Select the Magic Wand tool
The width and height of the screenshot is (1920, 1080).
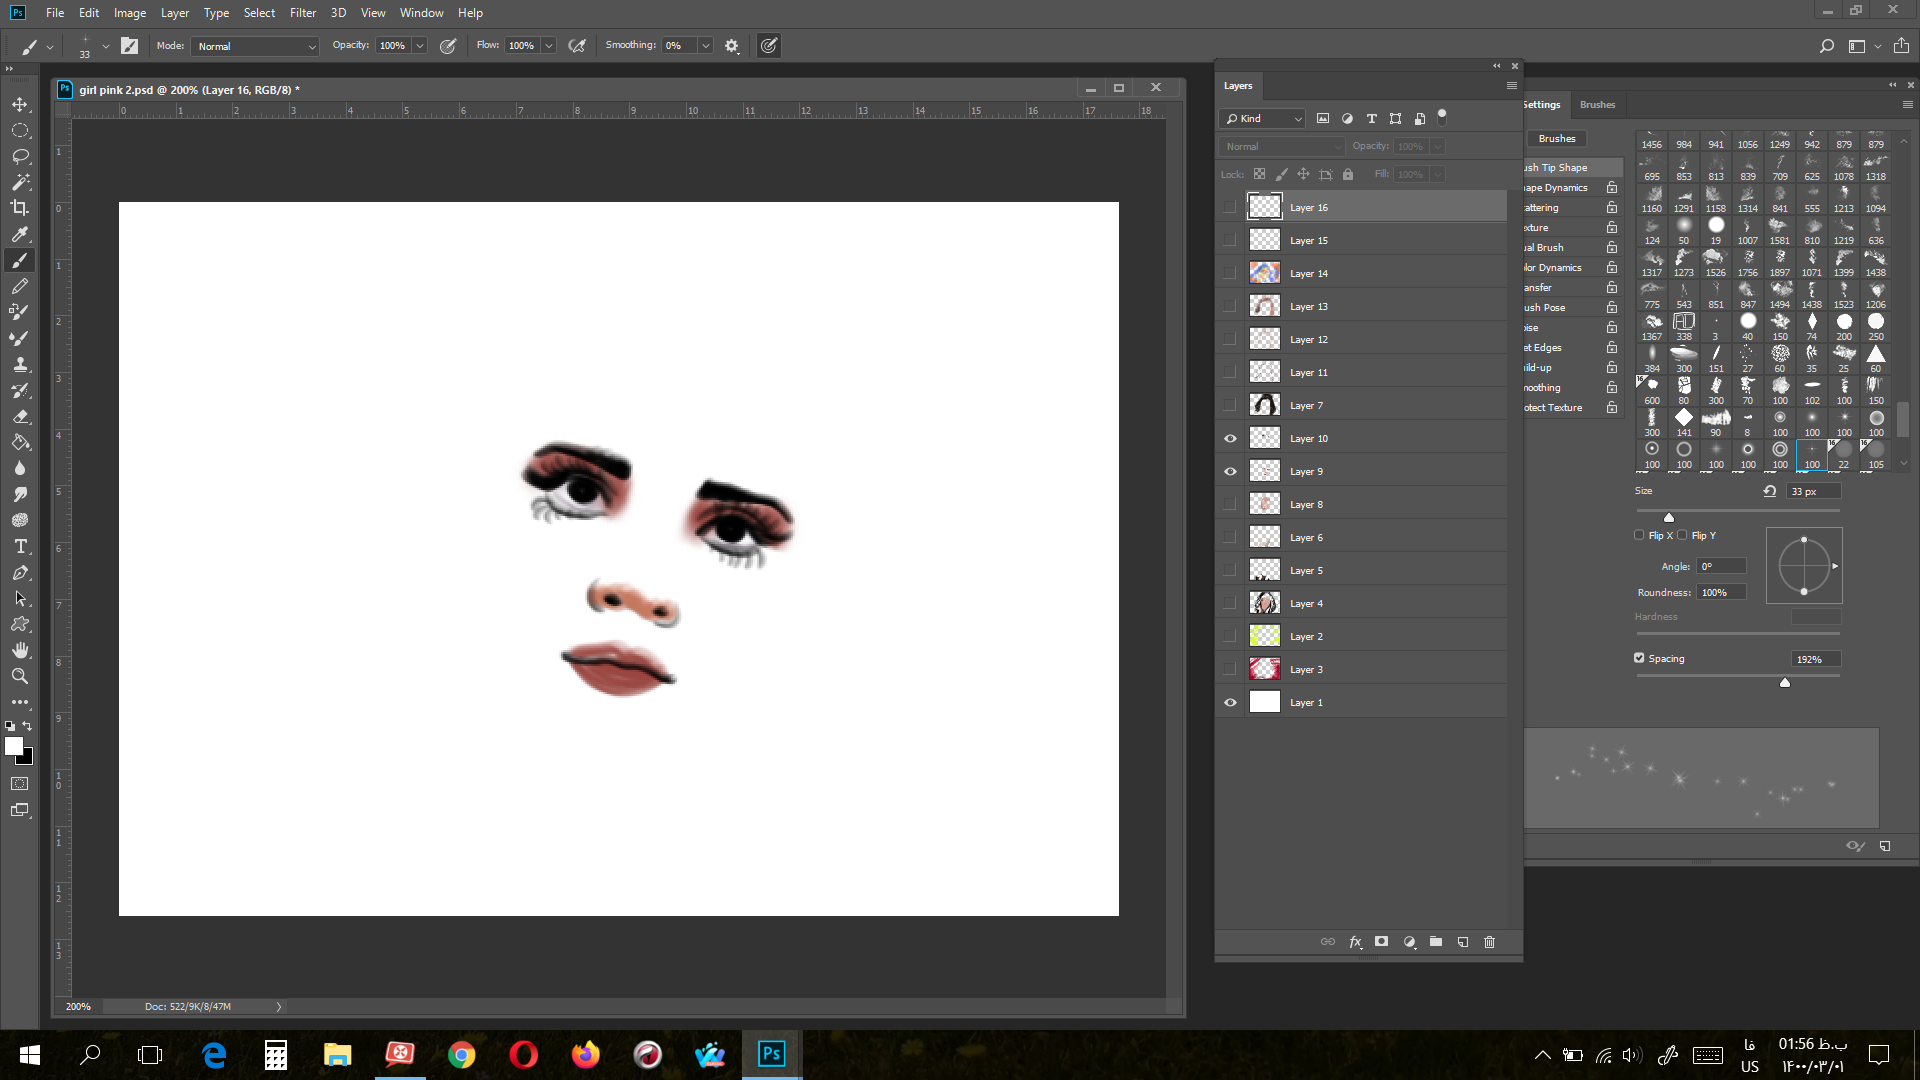(x=20, y=182)
